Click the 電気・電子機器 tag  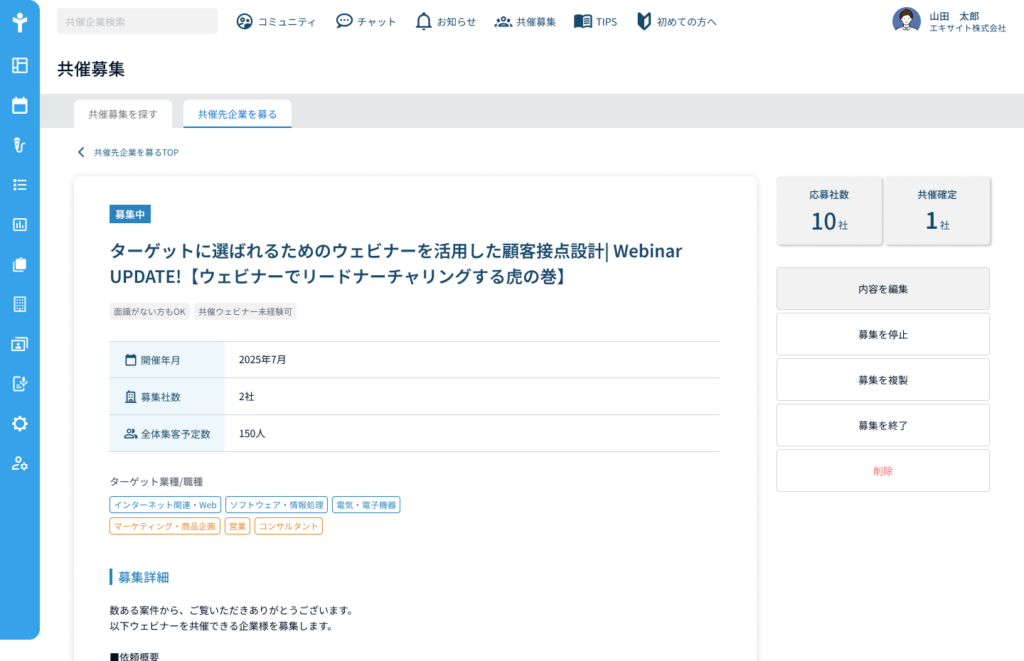point(366,505)
